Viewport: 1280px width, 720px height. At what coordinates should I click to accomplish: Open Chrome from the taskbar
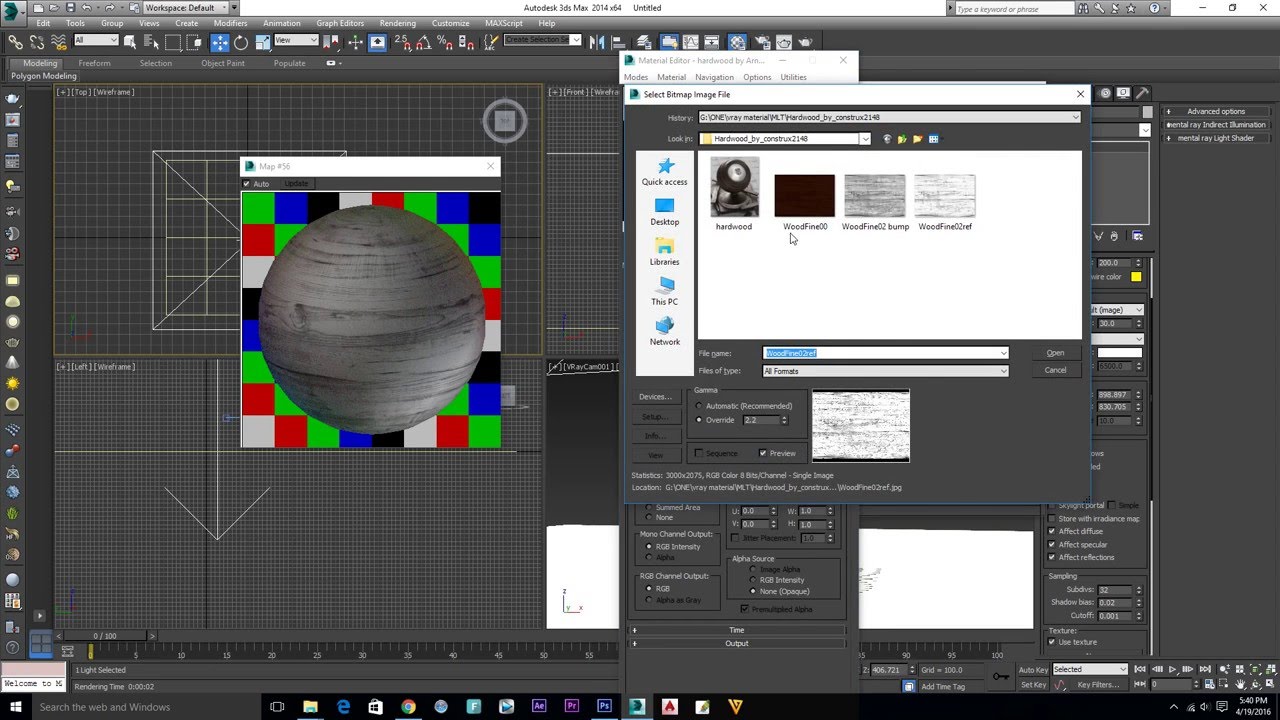pos(408,707)
